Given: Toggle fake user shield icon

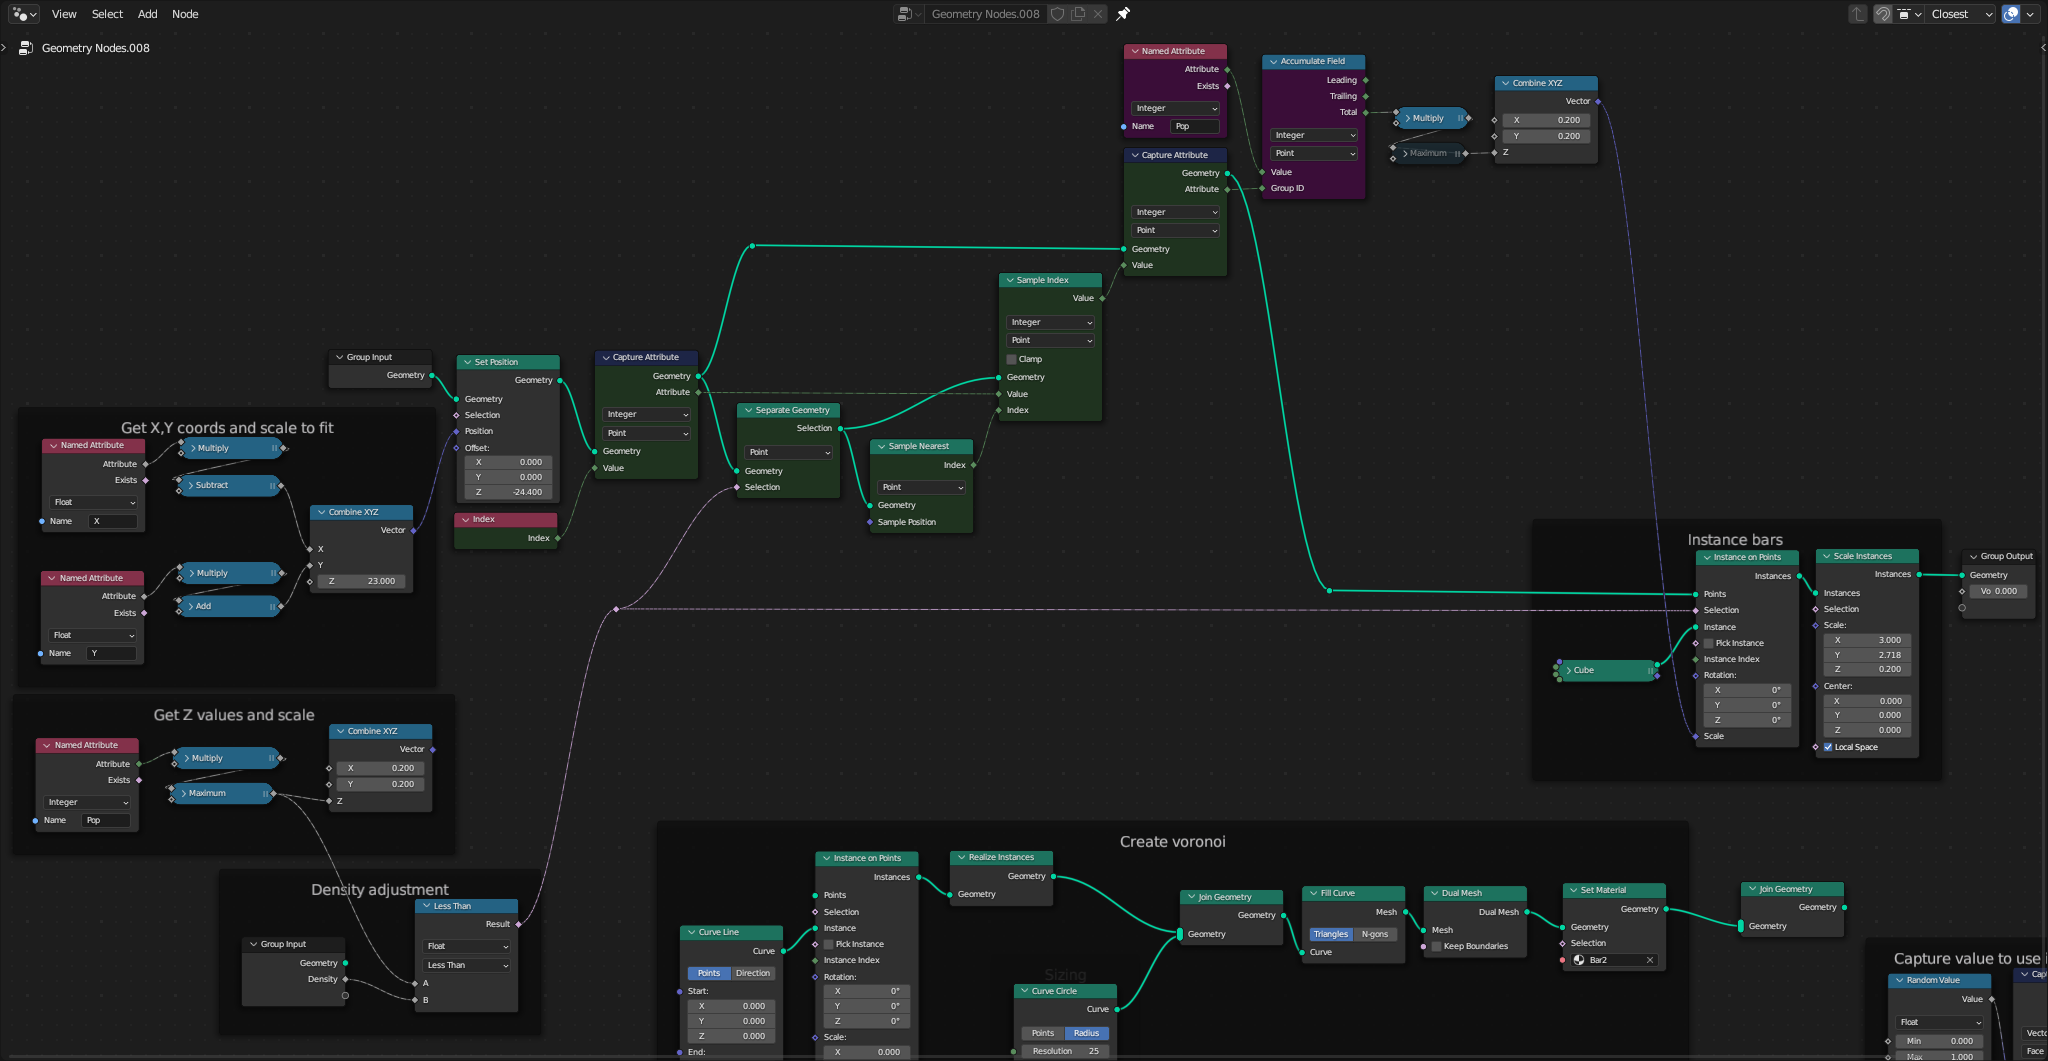Looking at the screenshot, I should coord(1057,14).
